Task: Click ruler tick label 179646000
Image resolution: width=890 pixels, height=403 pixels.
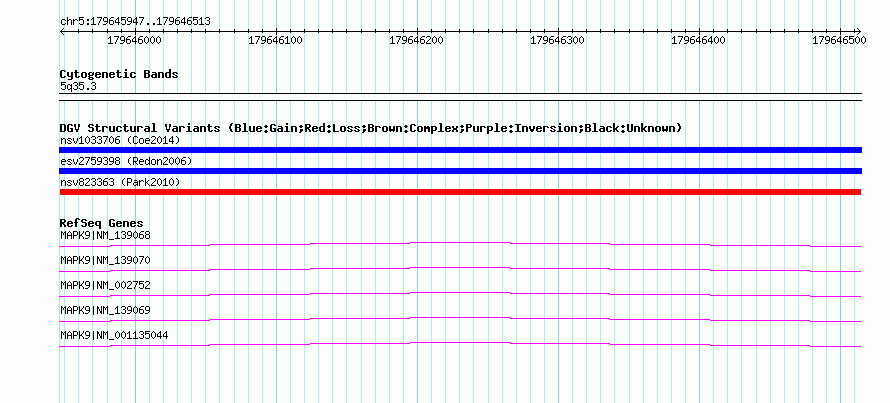Action: (135, 41)
